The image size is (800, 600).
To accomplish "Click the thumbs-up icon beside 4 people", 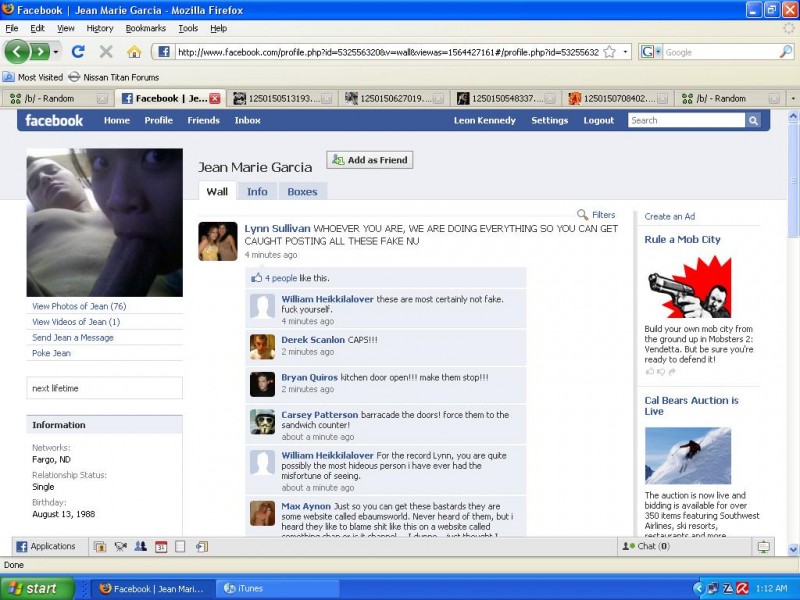I will (256, 278).
